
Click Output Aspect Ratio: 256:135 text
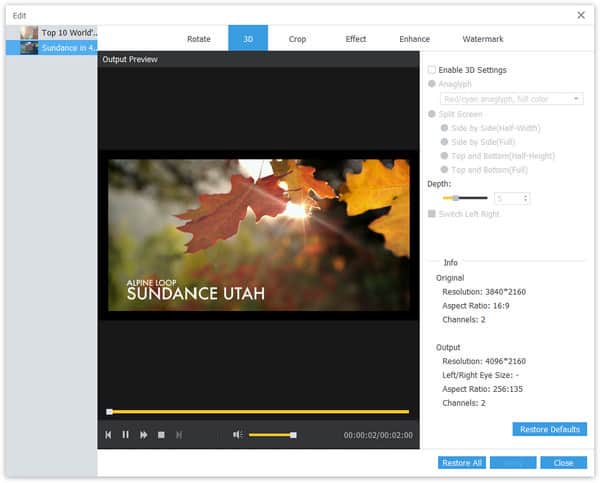coord(483,389)
